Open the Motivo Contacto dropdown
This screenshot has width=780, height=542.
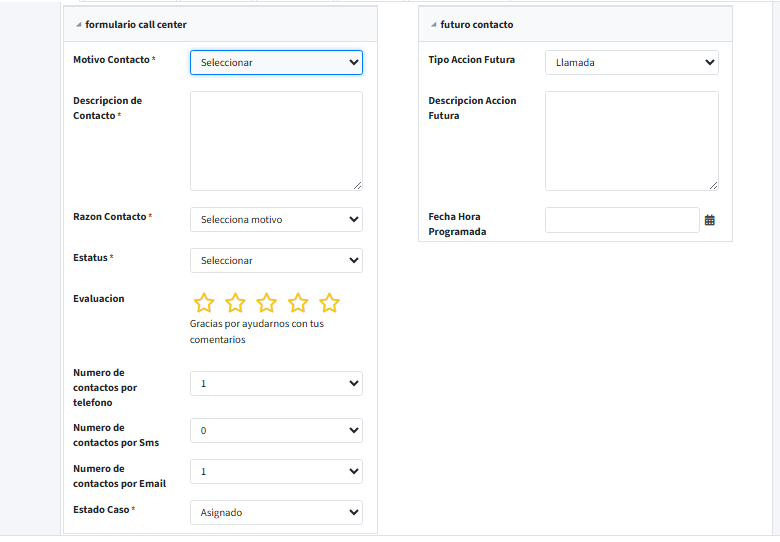coord(276,62)
